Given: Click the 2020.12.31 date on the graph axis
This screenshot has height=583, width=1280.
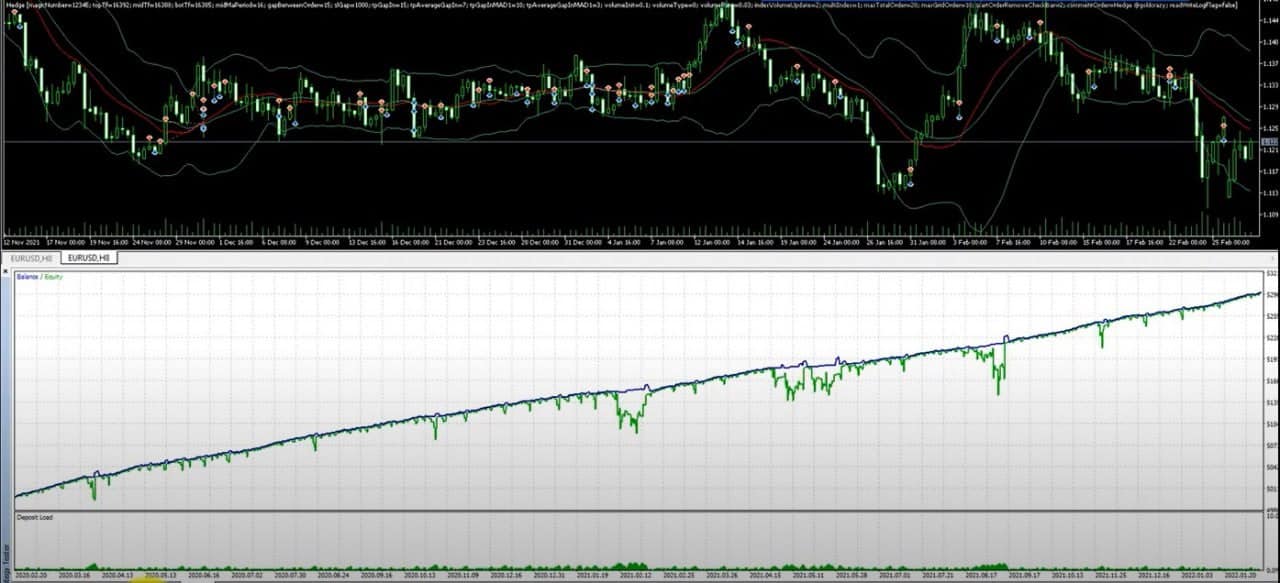Looking at the screenshot, I should tap(549, 576).
